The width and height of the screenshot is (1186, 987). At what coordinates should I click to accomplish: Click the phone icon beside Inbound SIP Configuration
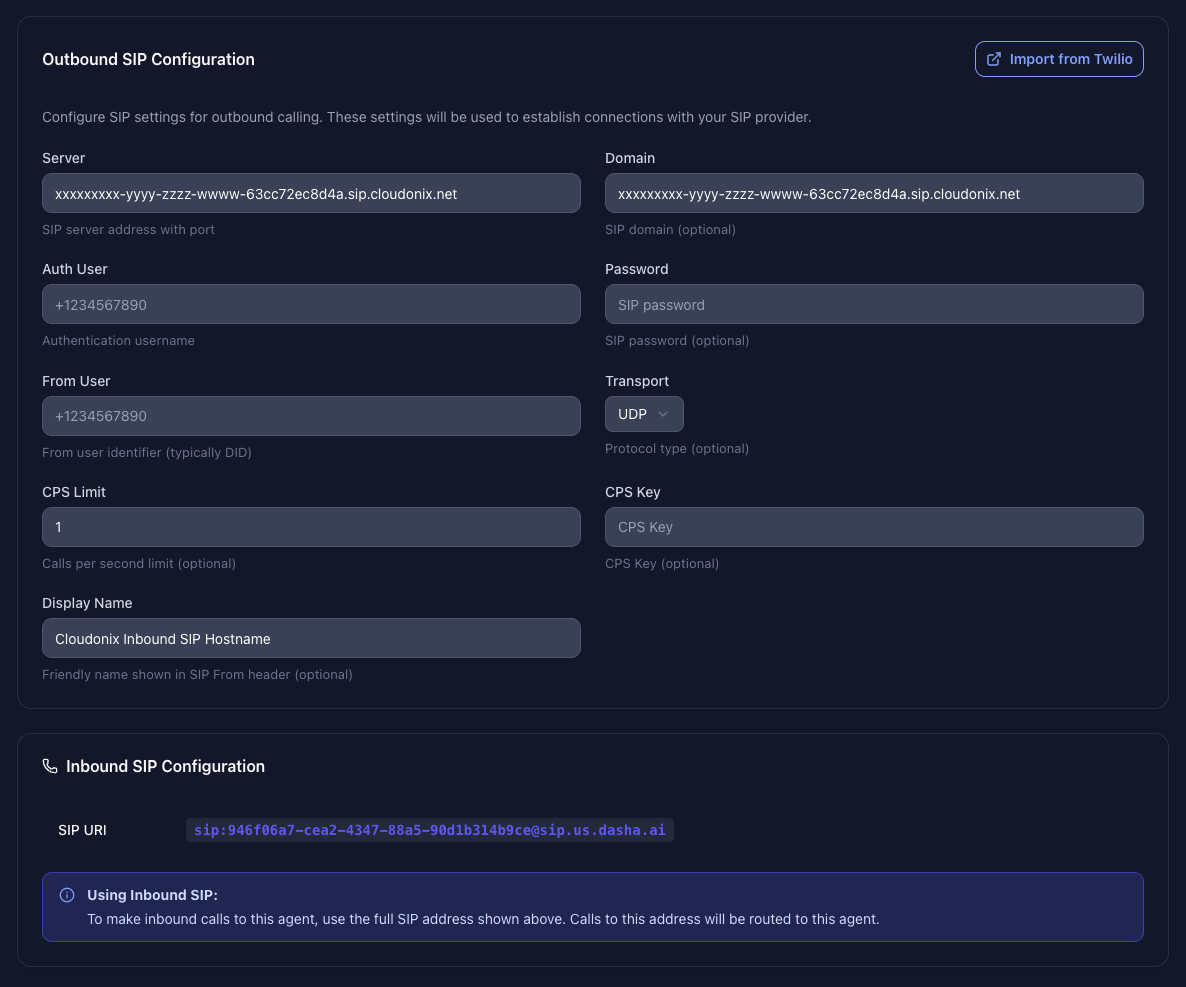[x=50, y=766]
